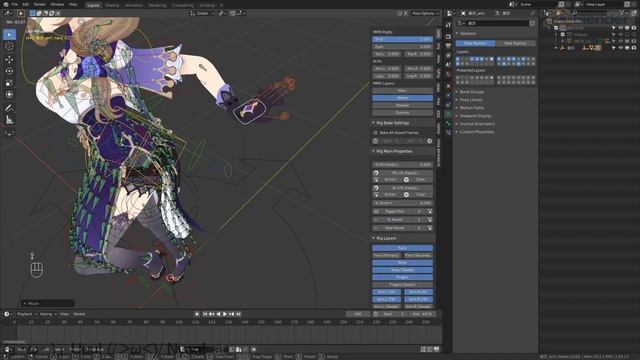This screenshot has height=360, width=640.
Task: Click the Blender logo menu icon
Action: point(6,4)
